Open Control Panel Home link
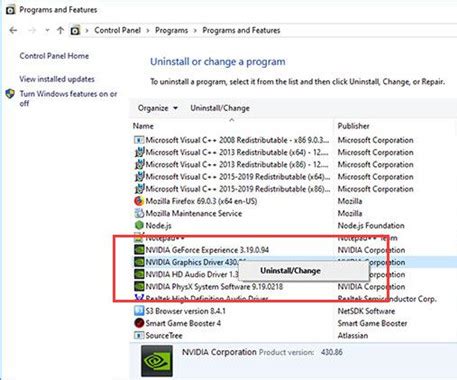 (x=54, y=56)
